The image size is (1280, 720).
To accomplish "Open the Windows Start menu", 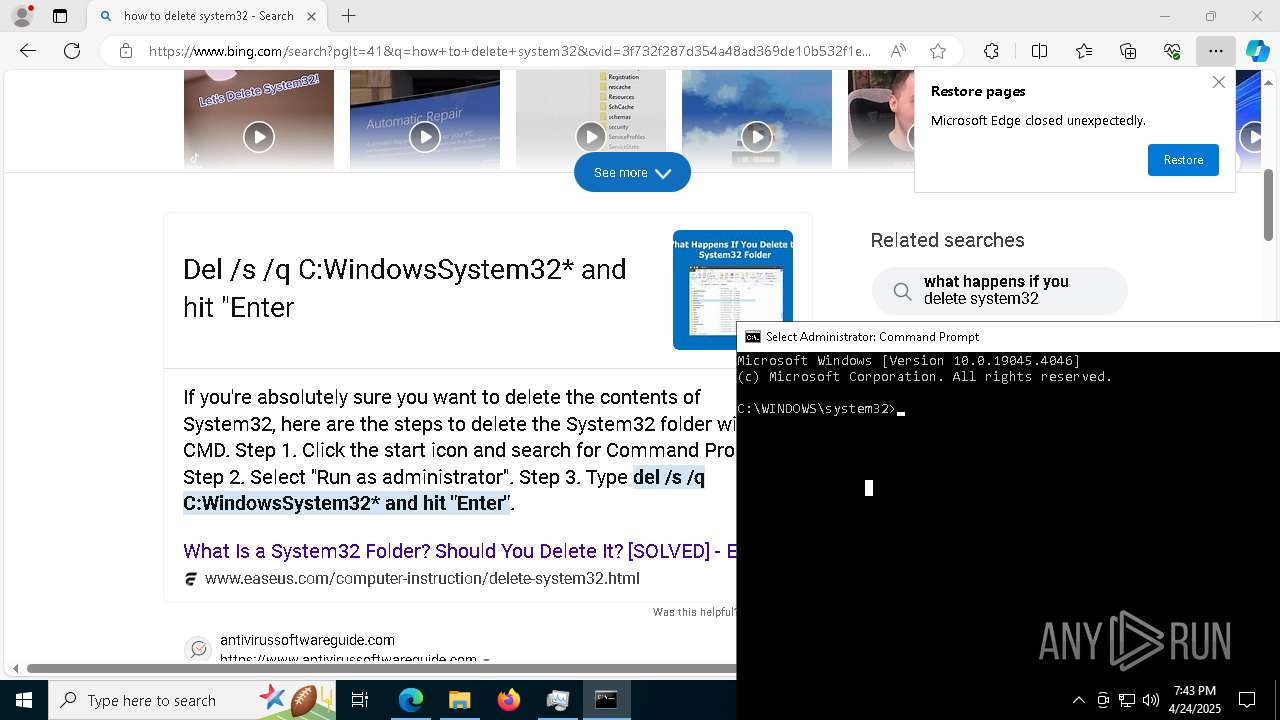I will 24,700.
